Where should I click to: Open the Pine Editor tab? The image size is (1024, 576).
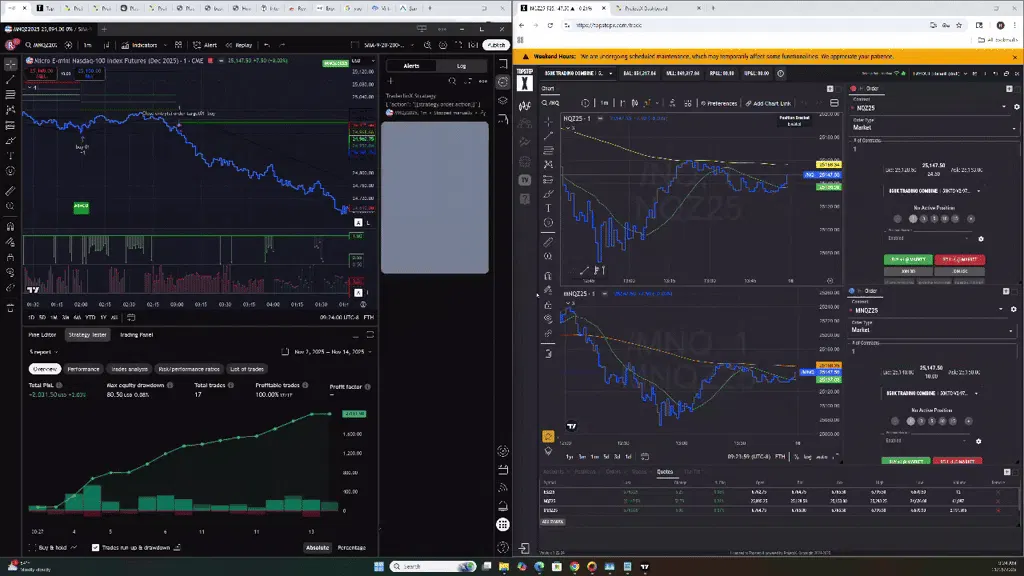click(42, 335)
